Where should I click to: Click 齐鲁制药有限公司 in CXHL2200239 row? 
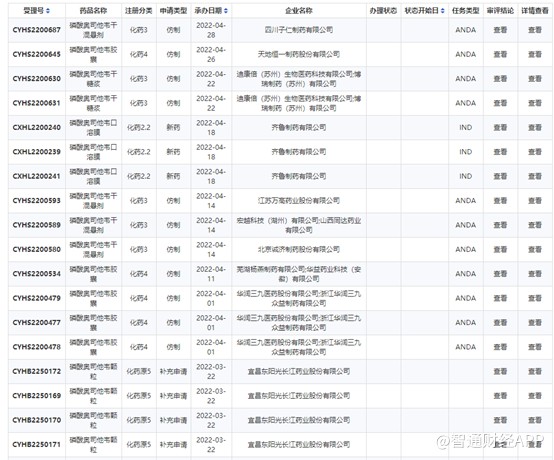[x=299, y=152]
